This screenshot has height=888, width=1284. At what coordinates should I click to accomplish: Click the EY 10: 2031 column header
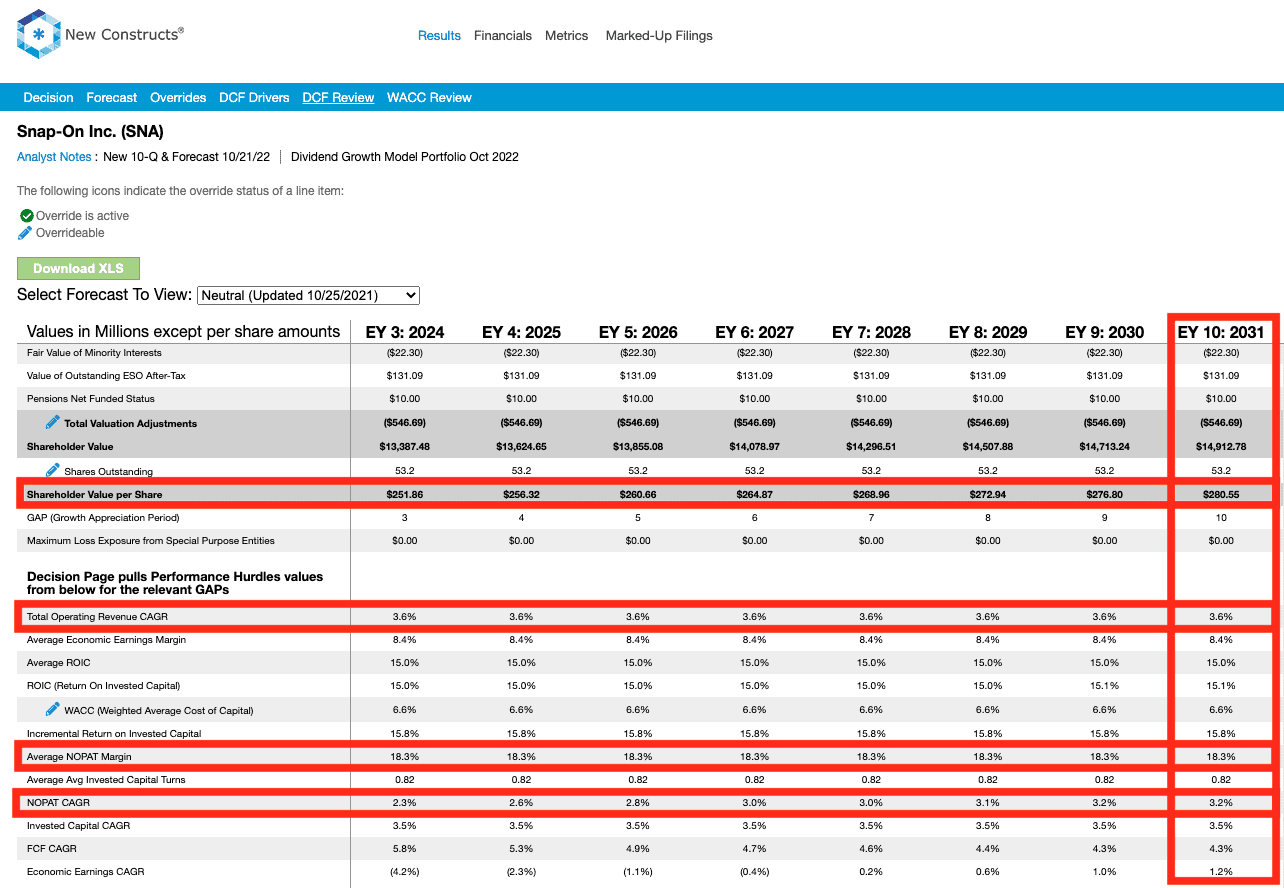pyautogui.click(x=1220, y=332)
